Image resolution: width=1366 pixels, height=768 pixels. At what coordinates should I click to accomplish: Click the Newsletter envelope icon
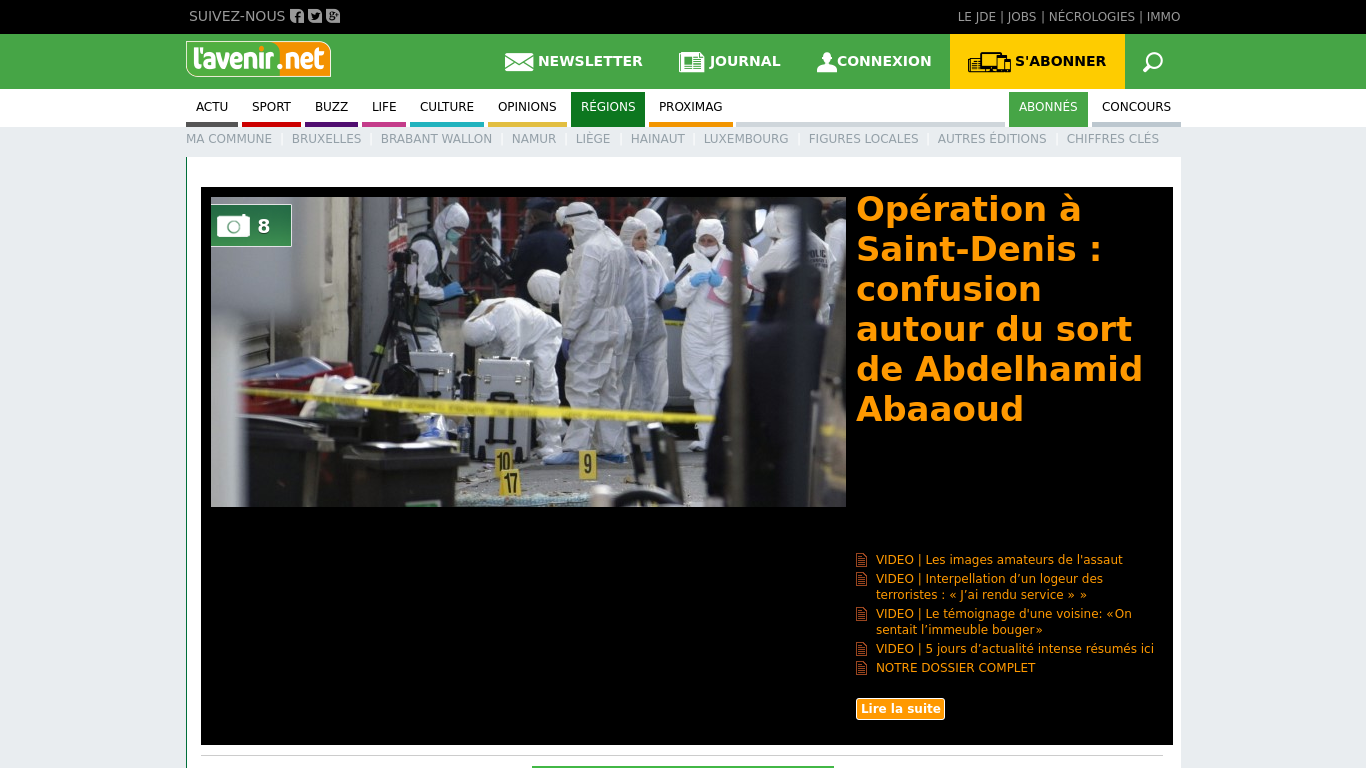coord(518,61)
